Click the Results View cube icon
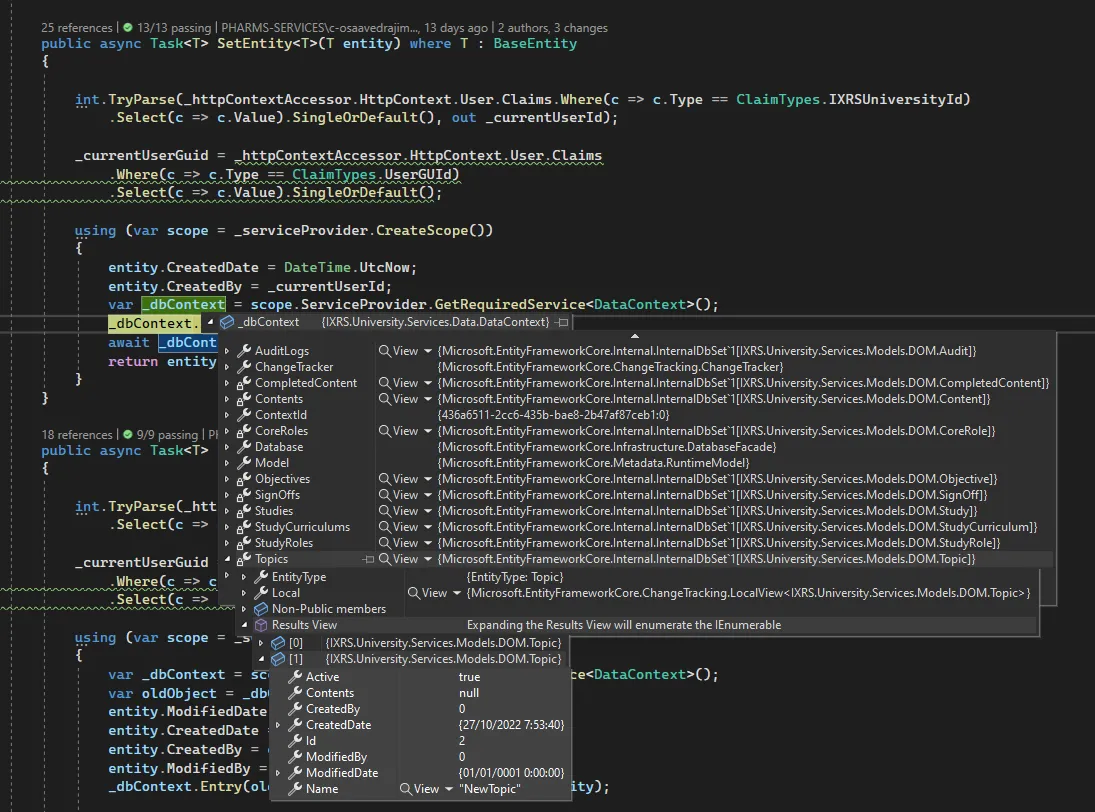 pos(261,625)
